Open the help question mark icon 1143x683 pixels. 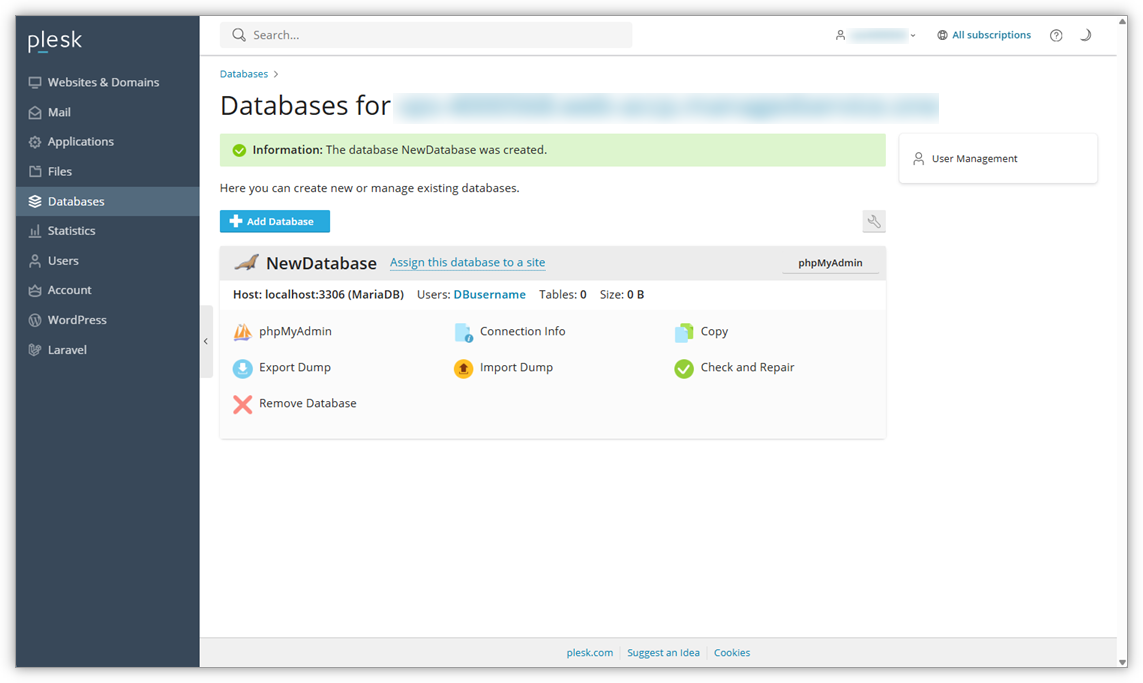click(x=1056, y=35)
